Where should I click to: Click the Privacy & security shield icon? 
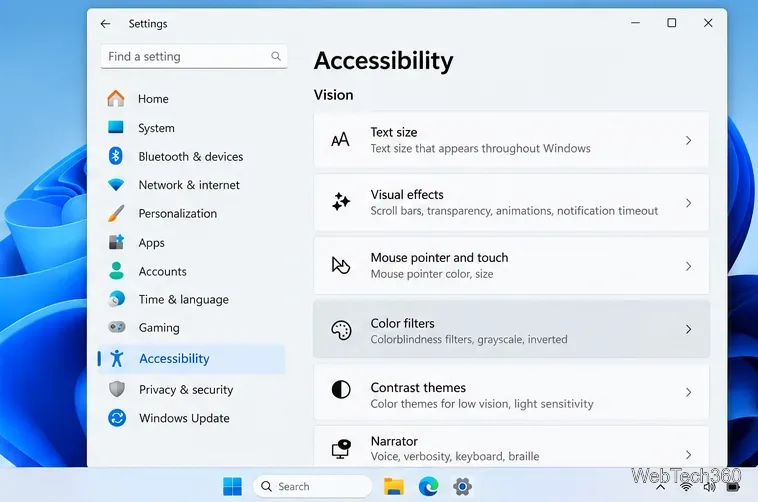point(117,389)
